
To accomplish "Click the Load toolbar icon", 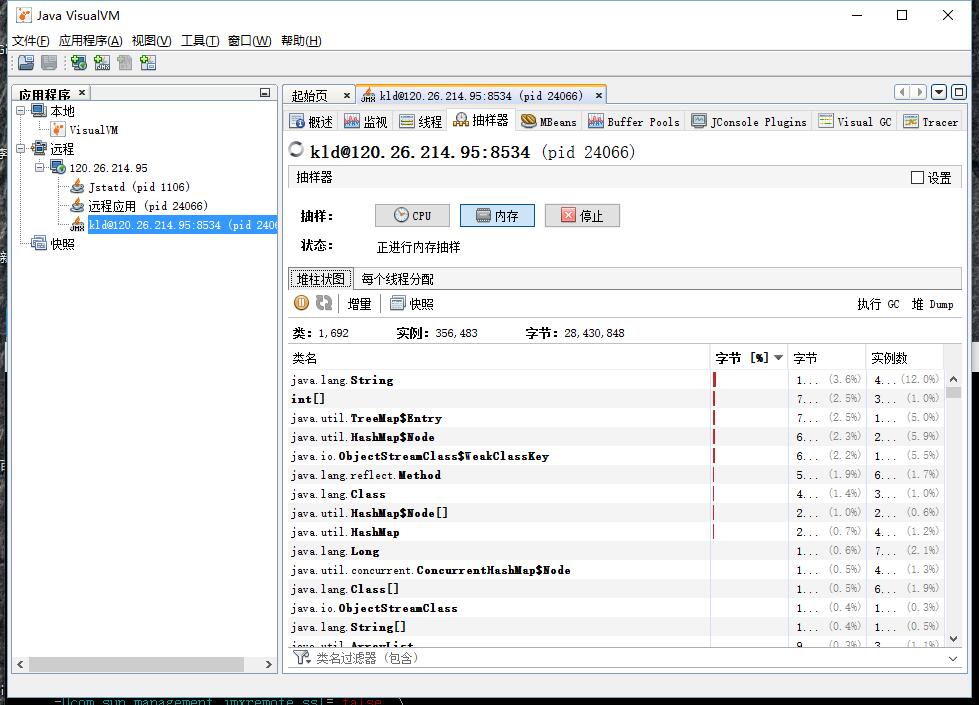I will (26, 62).
